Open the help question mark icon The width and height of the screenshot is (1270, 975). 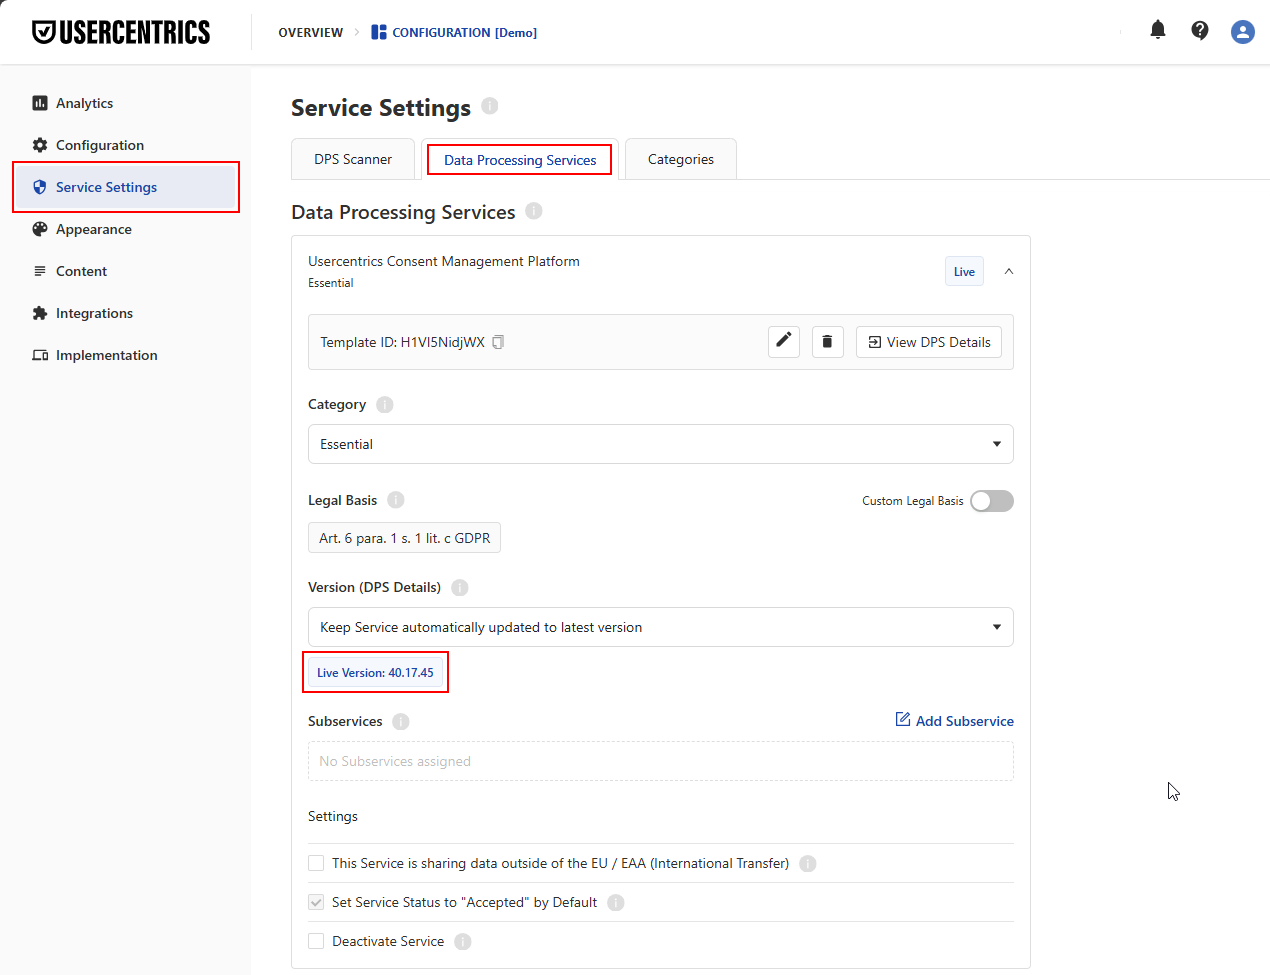click(x=1200, y=31)
